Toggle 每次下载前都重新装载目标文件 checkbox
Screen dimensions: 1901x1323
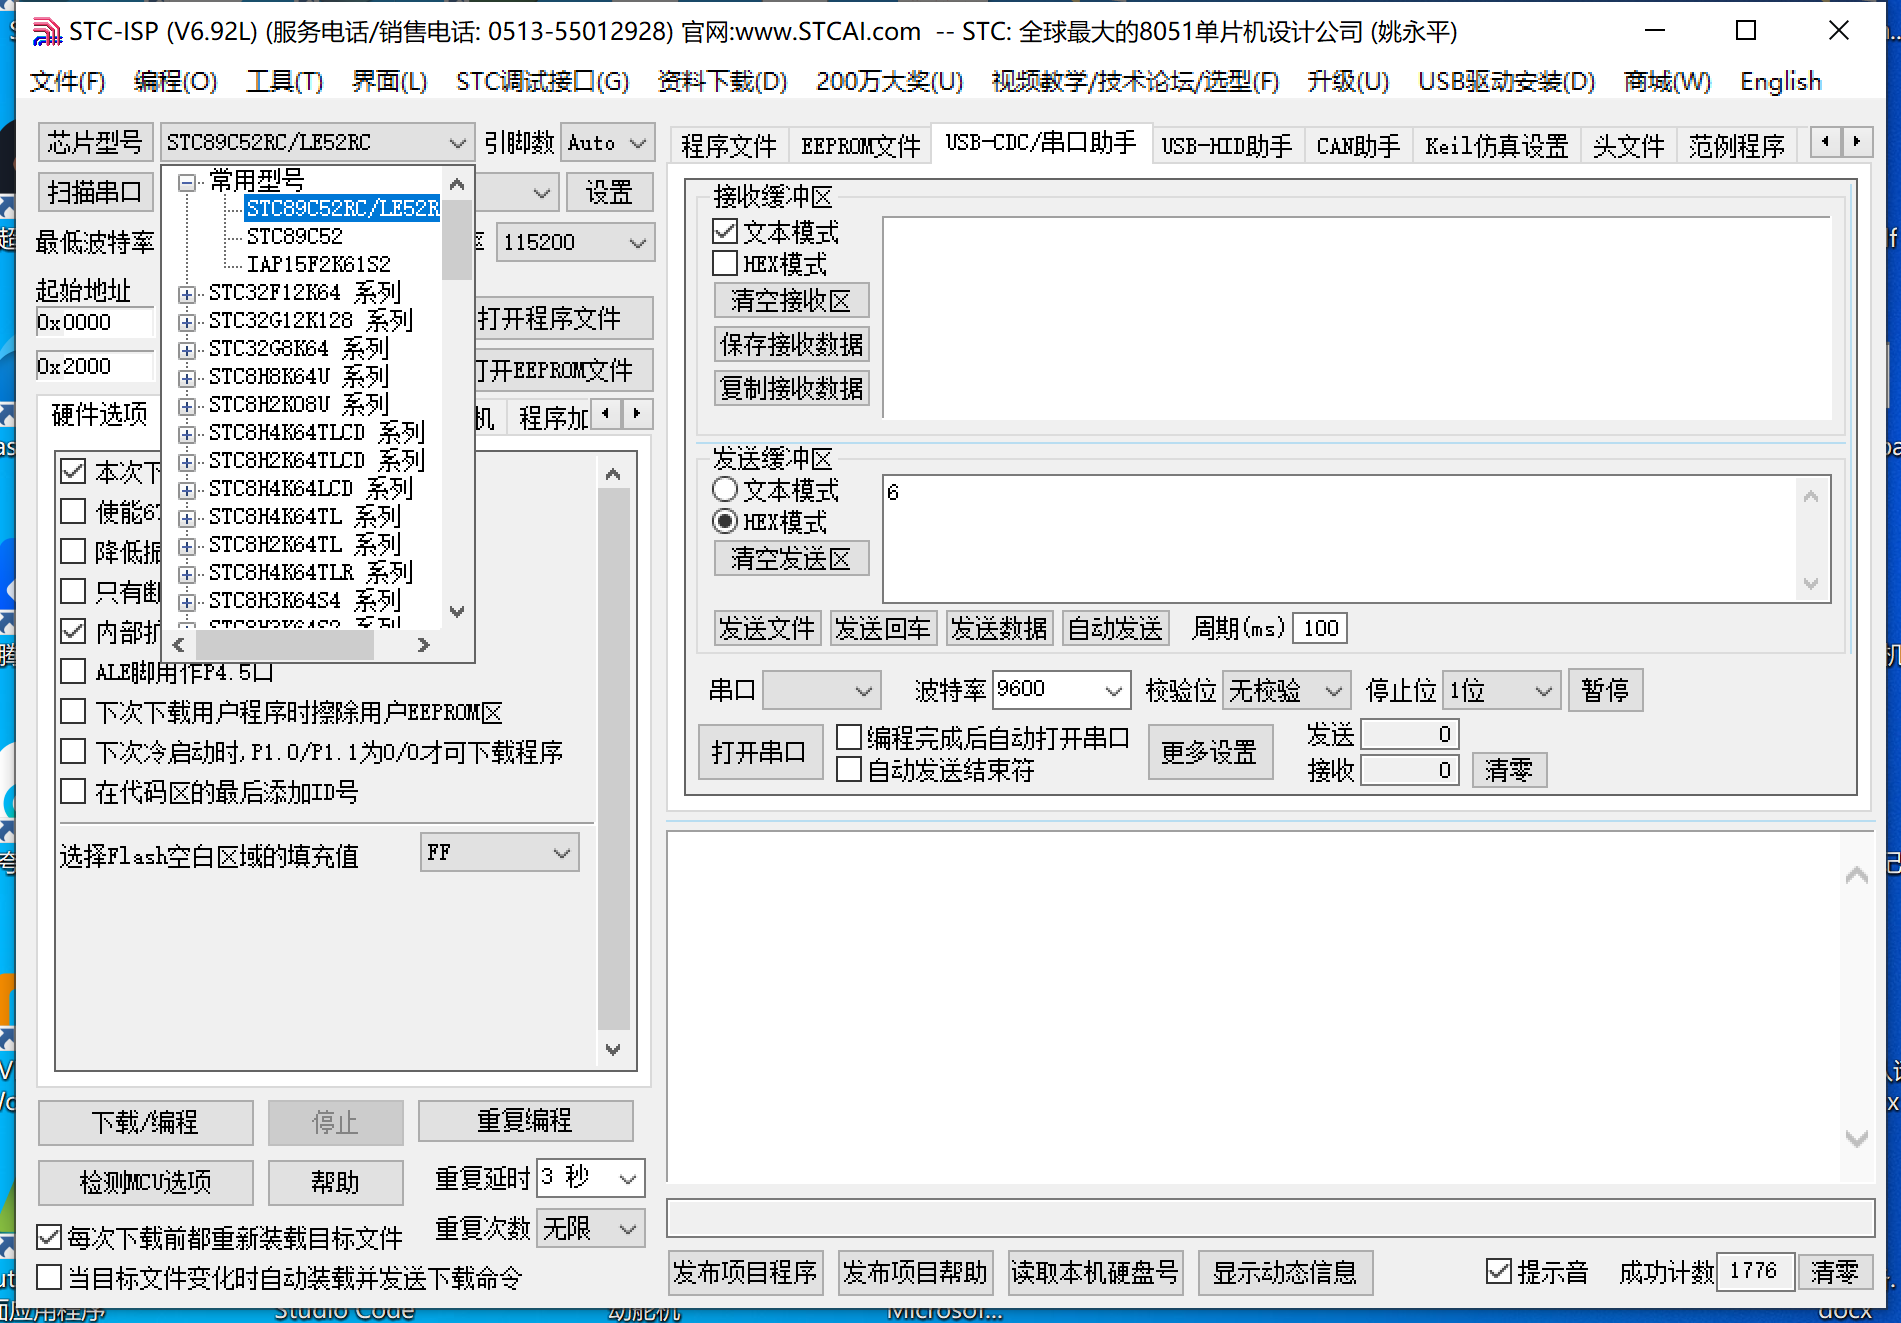click(x=49, y=1238)
